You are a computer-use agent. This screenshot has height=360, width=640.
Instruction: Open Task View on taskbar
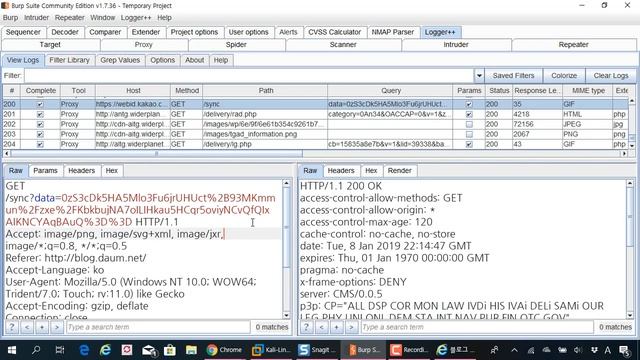60,350
